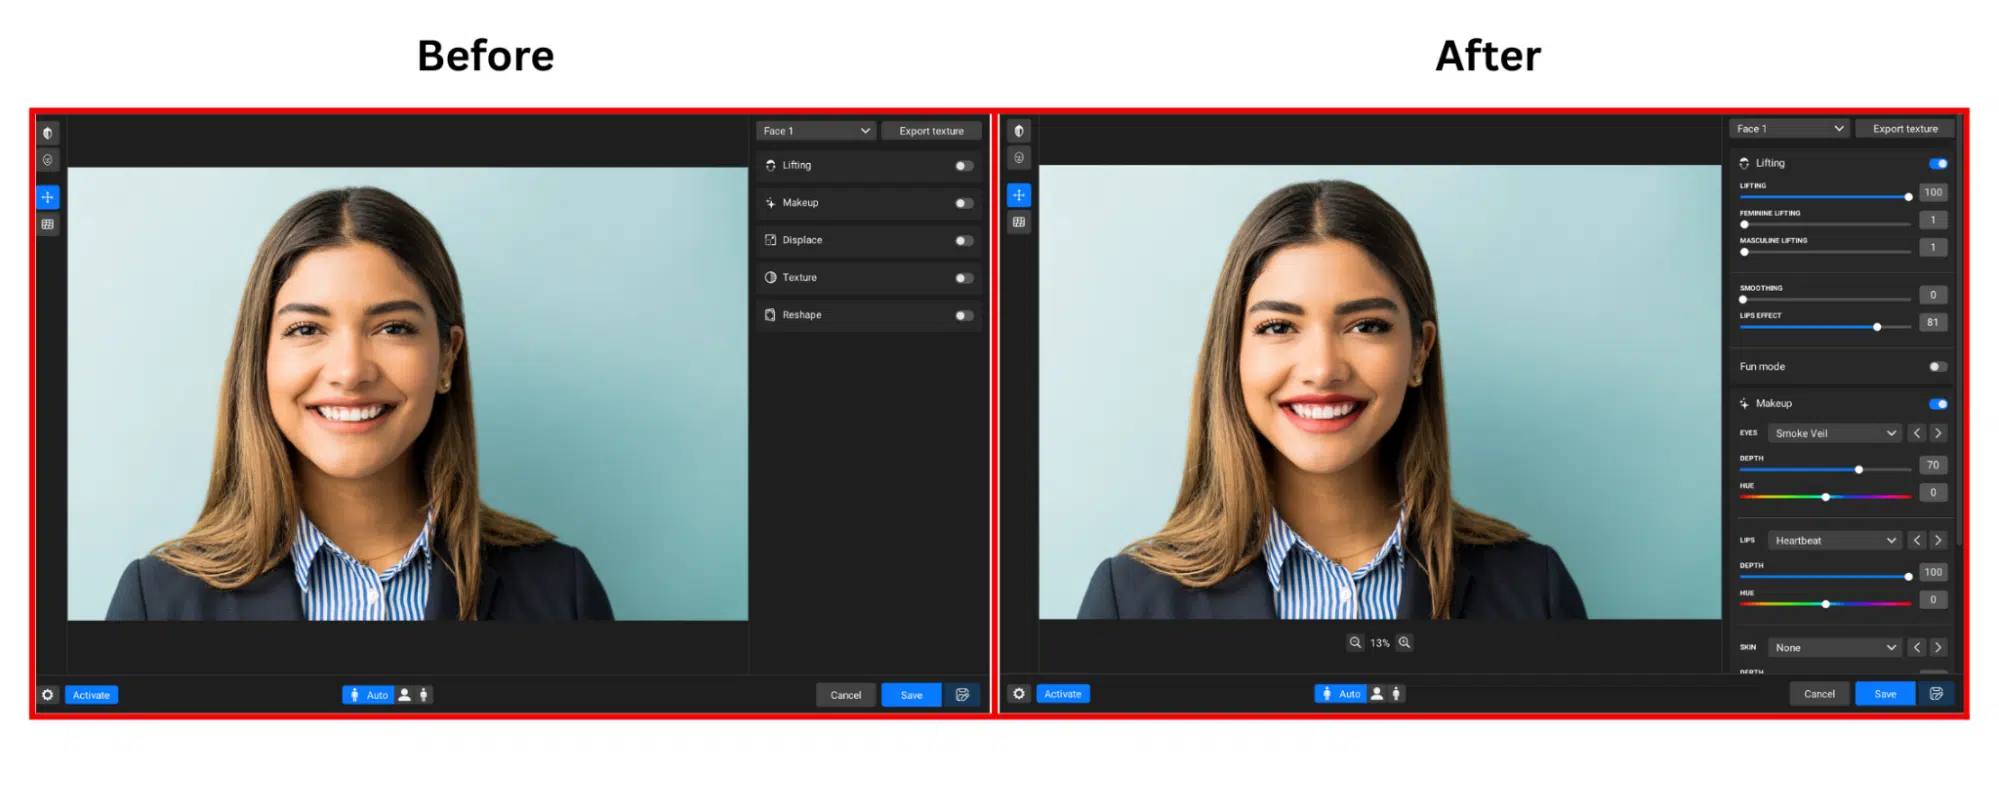Click Export texture in After panel
1999x800 pixels.
1905,129
